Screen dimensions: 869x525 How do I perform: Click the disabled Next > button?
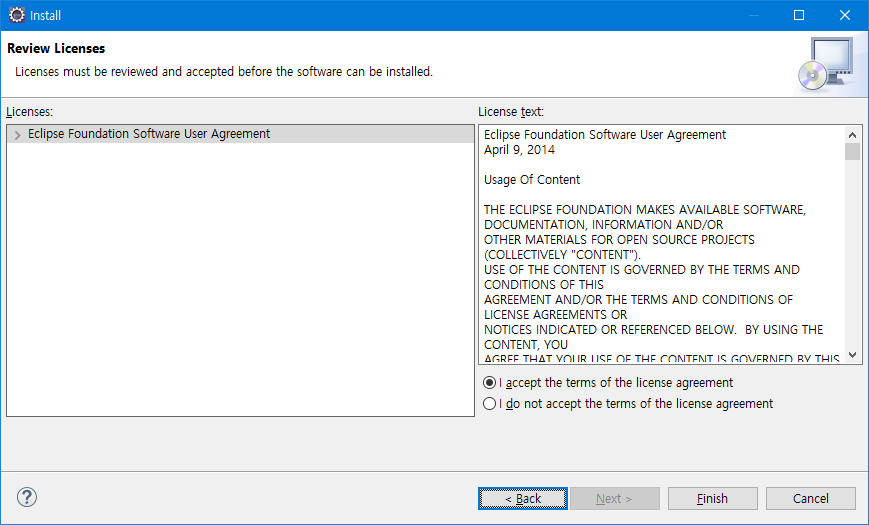pyautogui.click(x=614, y=498)
